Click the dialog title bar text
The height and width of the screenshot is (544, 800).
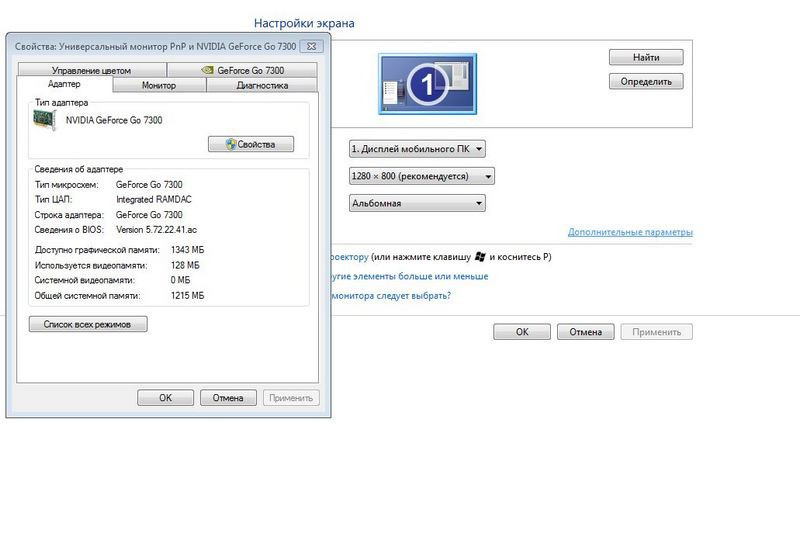tap(156, 46)
